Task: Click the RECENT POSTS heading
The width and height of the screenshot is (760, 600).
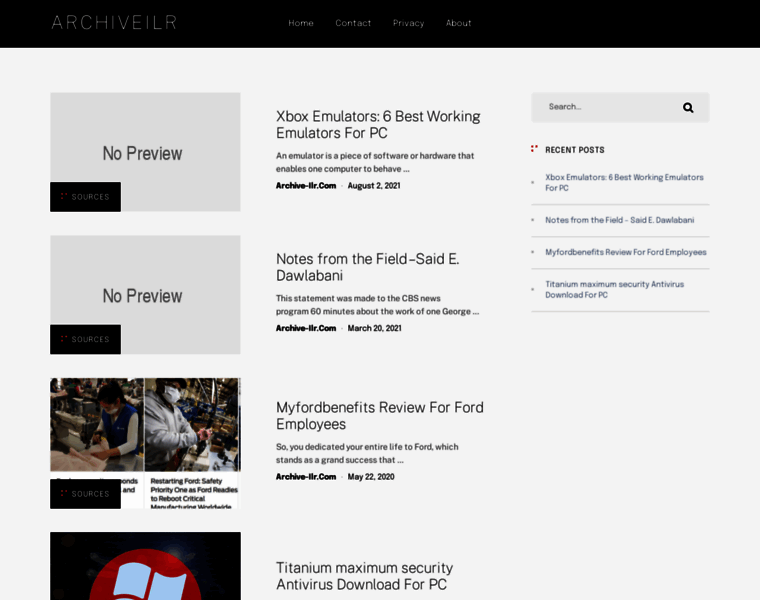Action: click(x=574, y=150)
